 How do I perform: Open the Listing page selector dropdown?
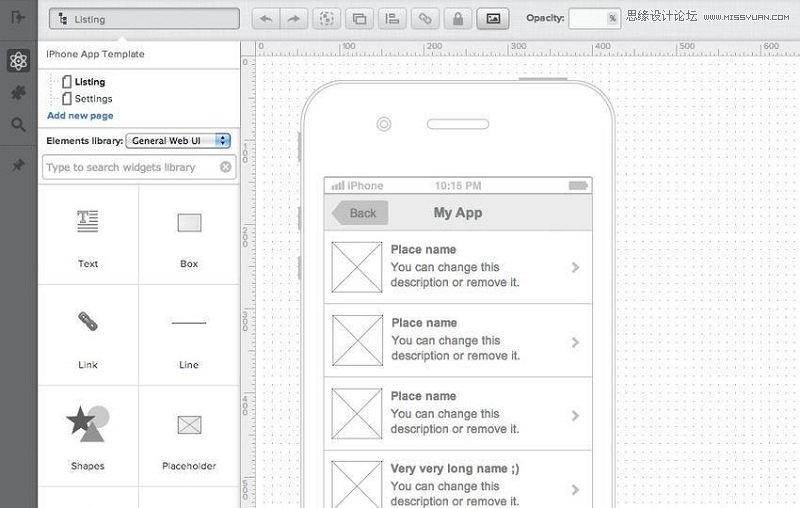click(x=144, y=19)
